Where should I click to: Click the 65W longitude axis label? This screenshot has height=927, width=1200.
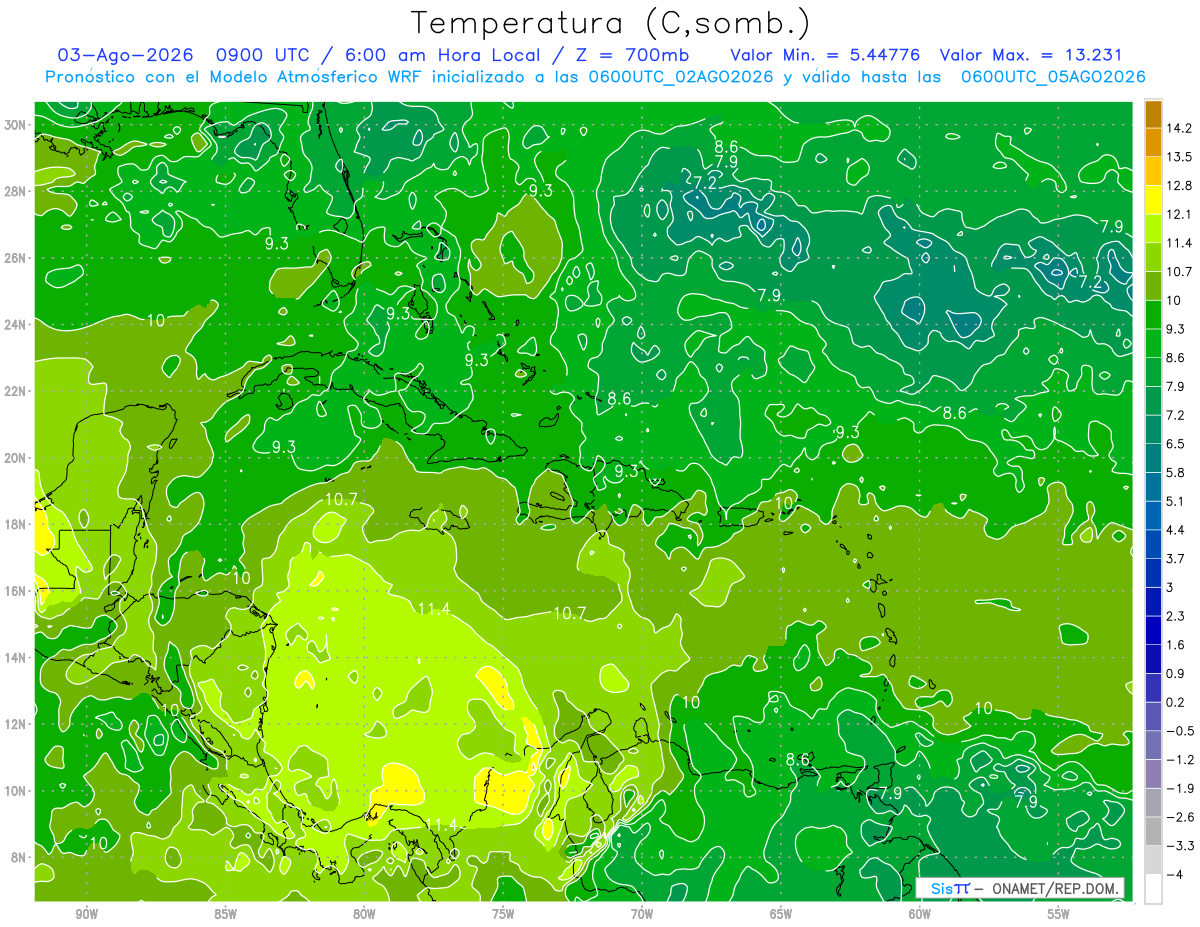click(781, 914)
